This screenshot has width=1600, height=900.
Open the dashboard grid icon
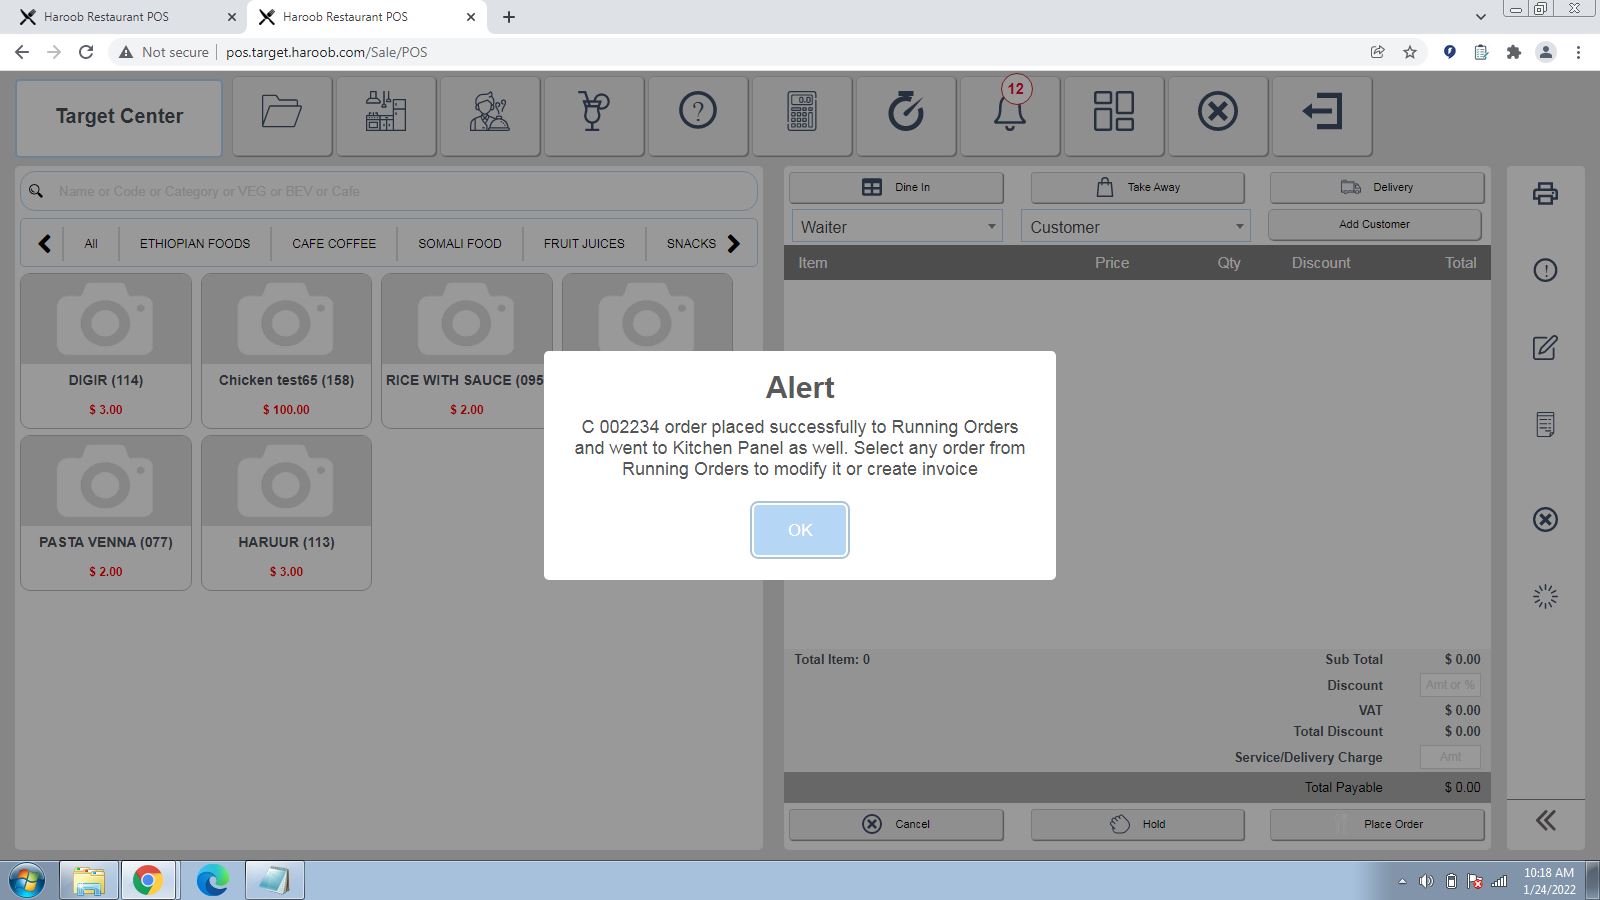click(x=1114, y=116)
